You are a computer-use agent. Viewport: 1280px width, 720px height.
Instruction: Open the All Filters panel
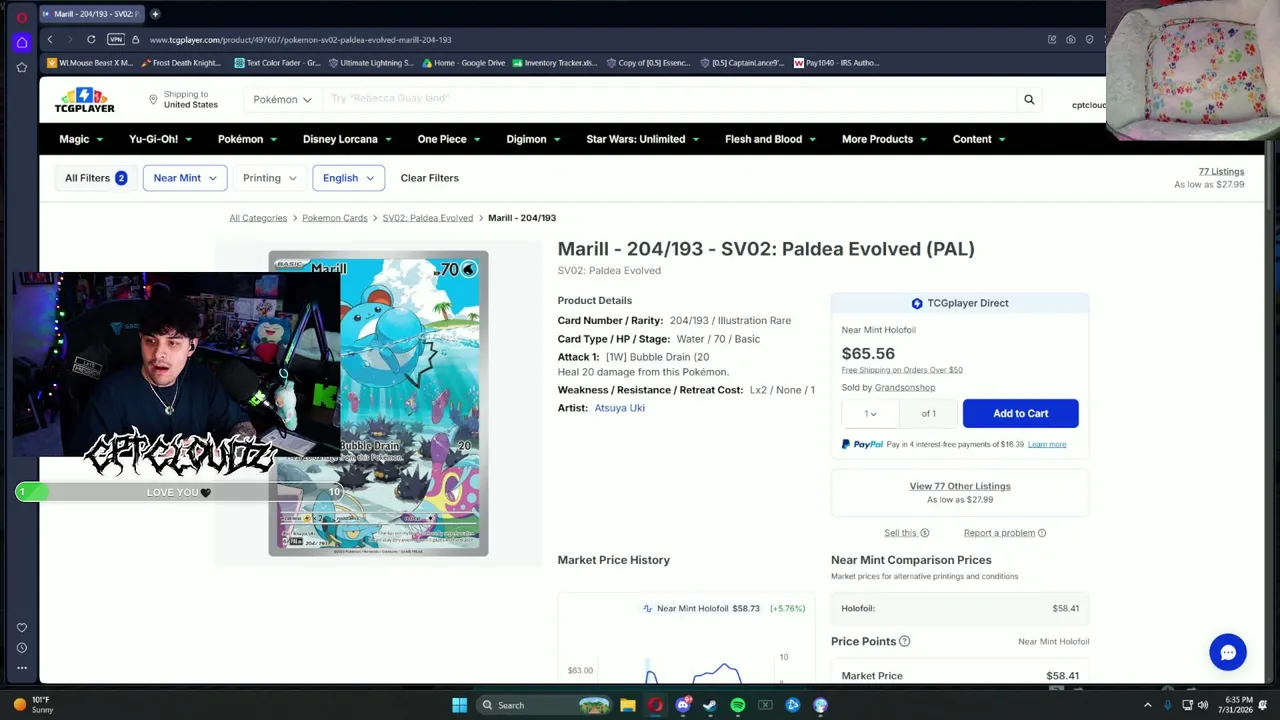click(96, 178)
